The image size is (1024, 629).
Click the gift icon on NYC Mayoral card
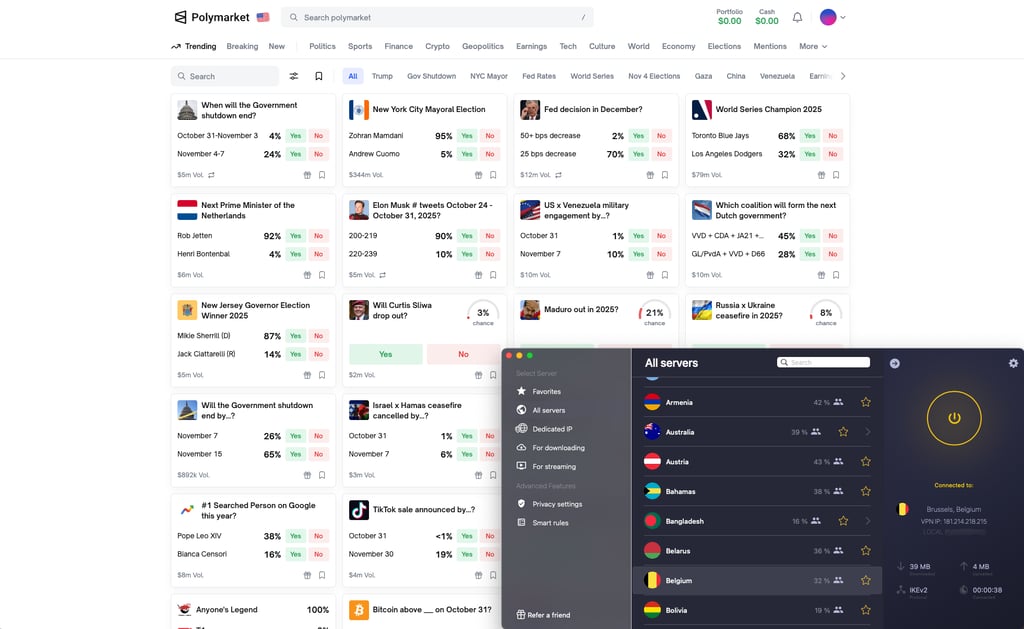point(478,175)
